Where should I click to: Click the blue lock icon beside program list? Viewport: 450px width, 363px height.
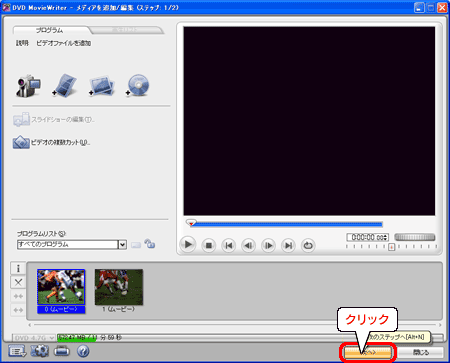pos(150,244)
